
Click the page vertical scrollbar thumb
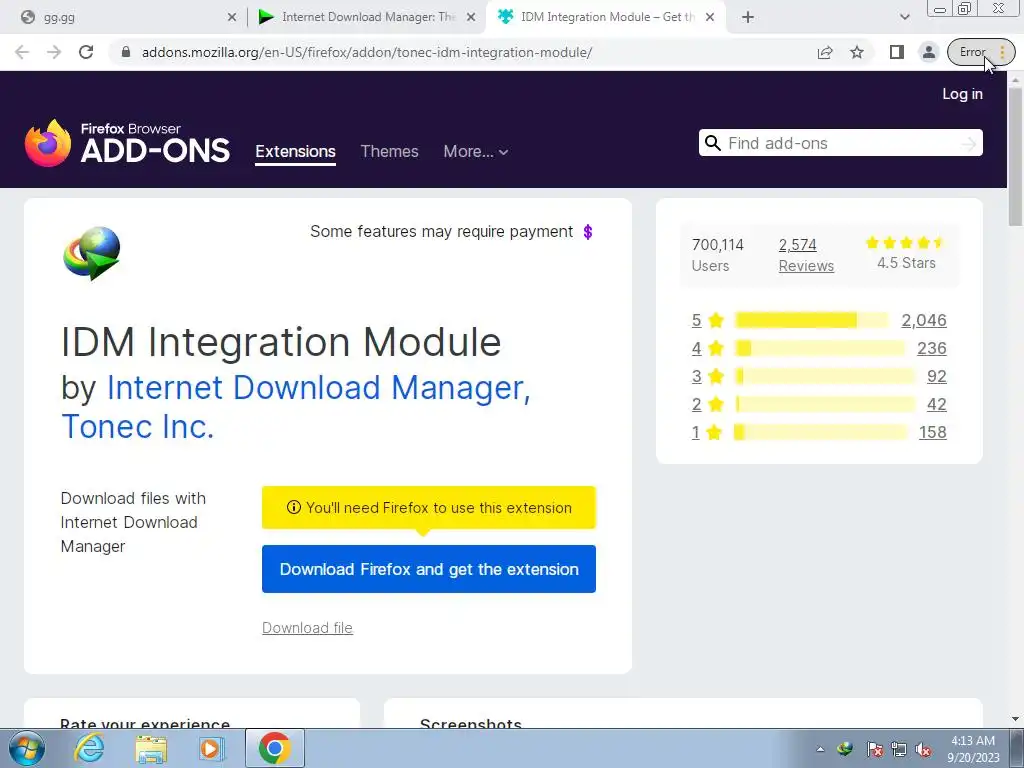click(1016, 157)
